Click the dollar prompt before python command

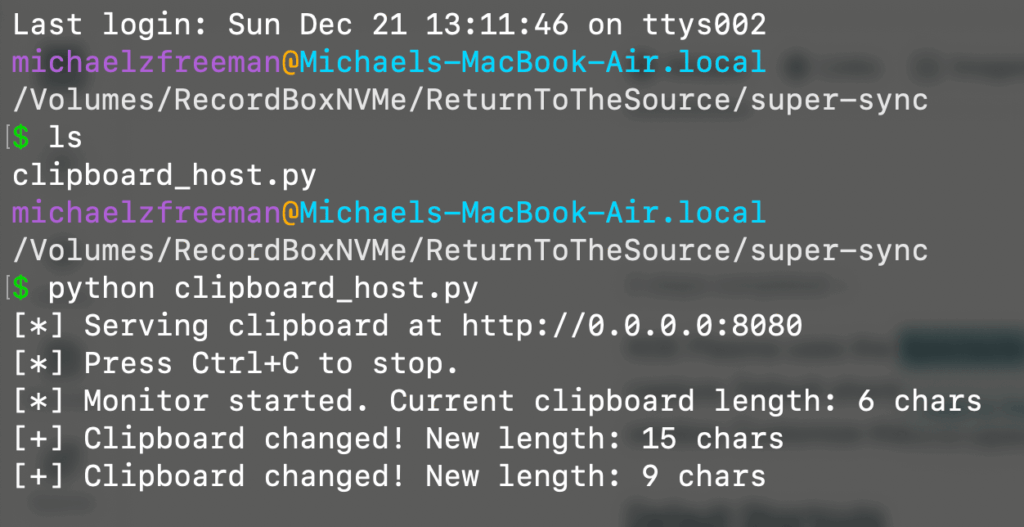coord(21,289)
